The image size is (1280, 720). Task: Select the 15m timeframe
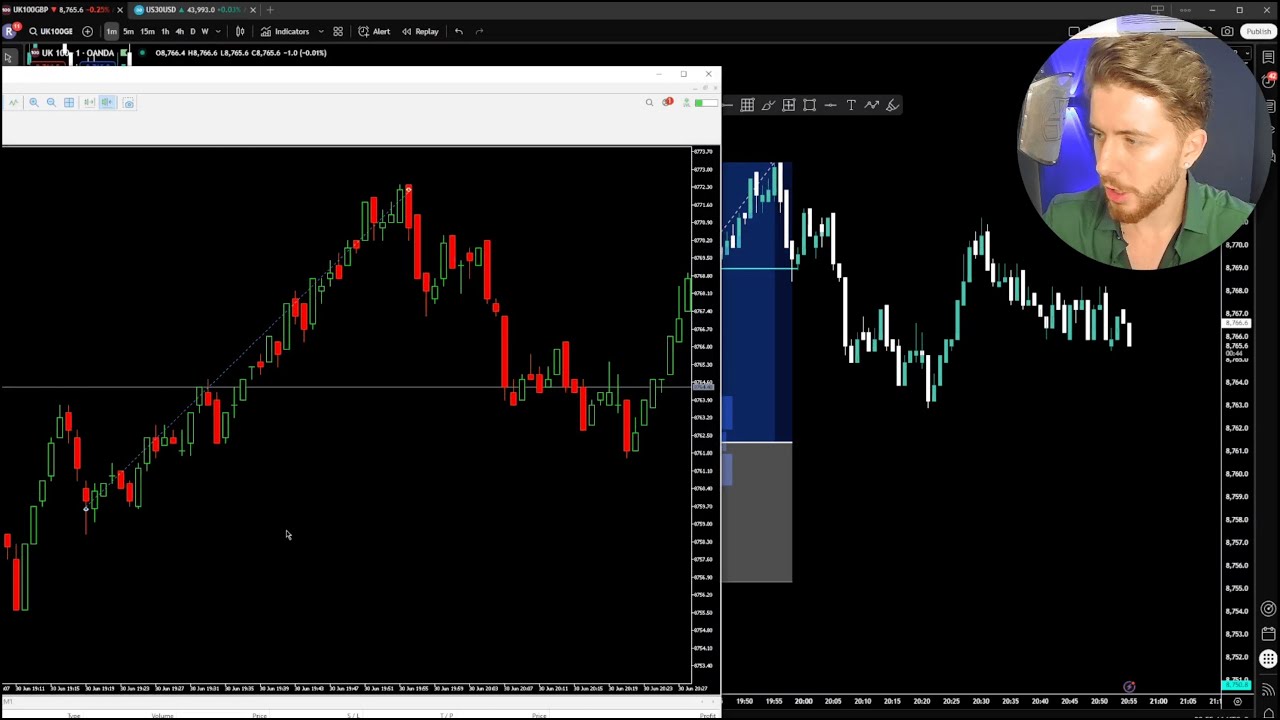pyautogui.click(x=147, y=31)
